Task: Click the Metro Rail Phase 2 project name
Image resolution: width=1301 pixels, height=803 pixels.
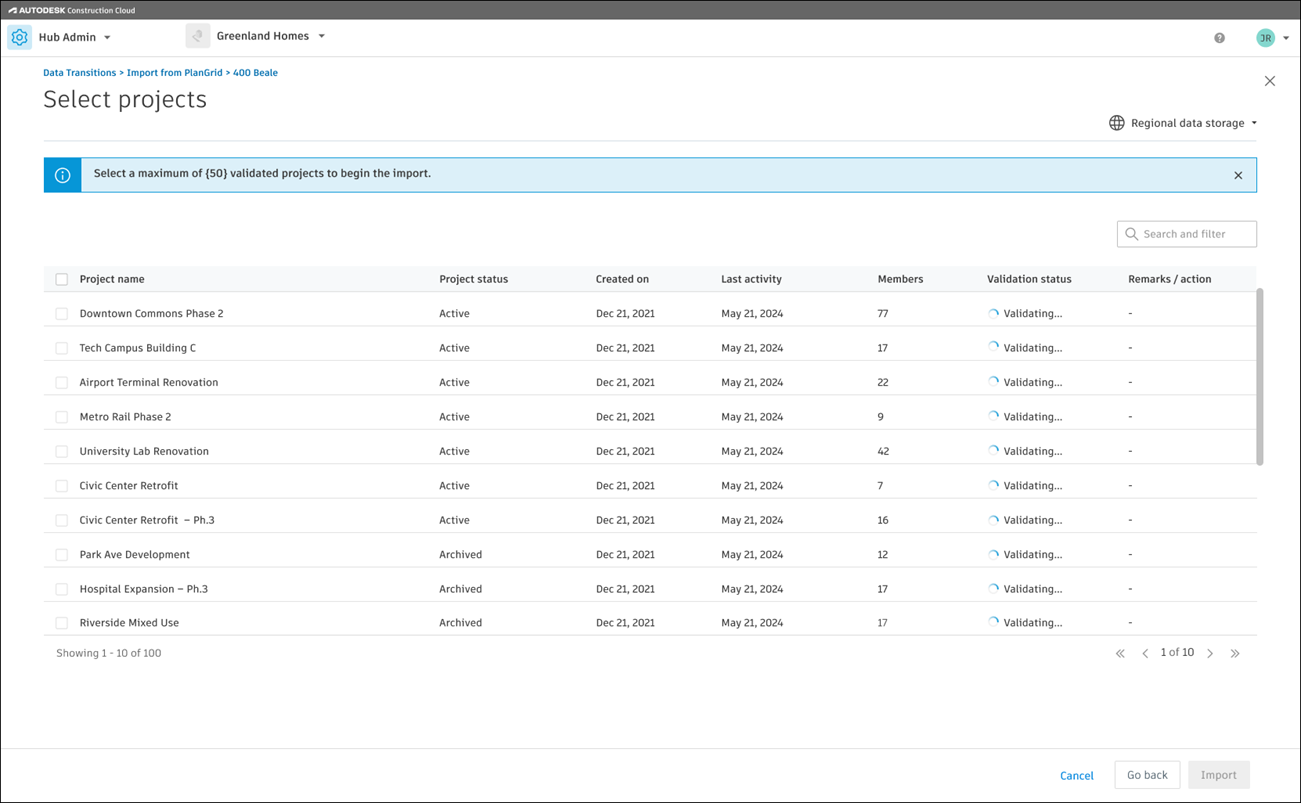Action: pos(125,417)
